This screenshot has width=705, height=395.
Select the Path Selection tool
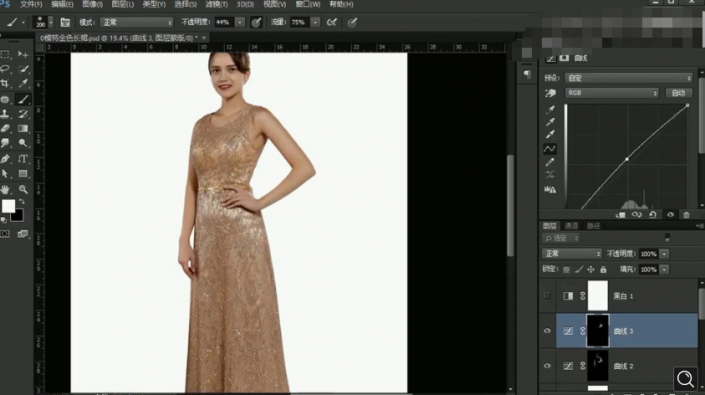(x=5, y=173)
